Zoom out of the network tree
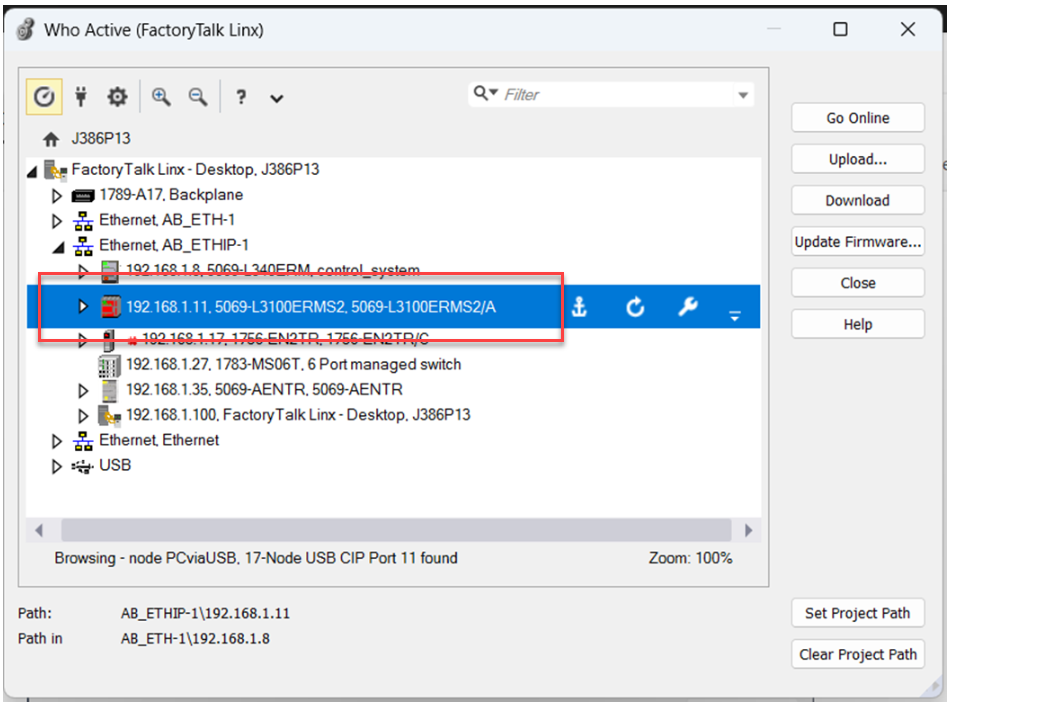 pos(197,96)
